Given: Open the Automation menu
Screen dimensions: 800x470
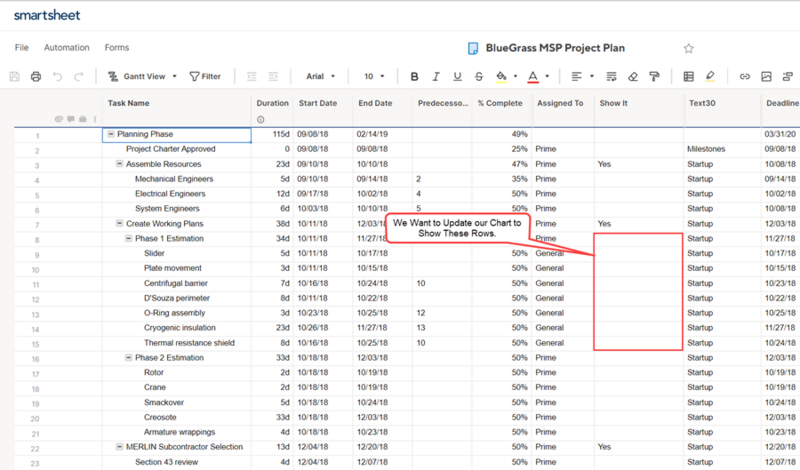Looking at the screenshot, I should click(66, 47).
